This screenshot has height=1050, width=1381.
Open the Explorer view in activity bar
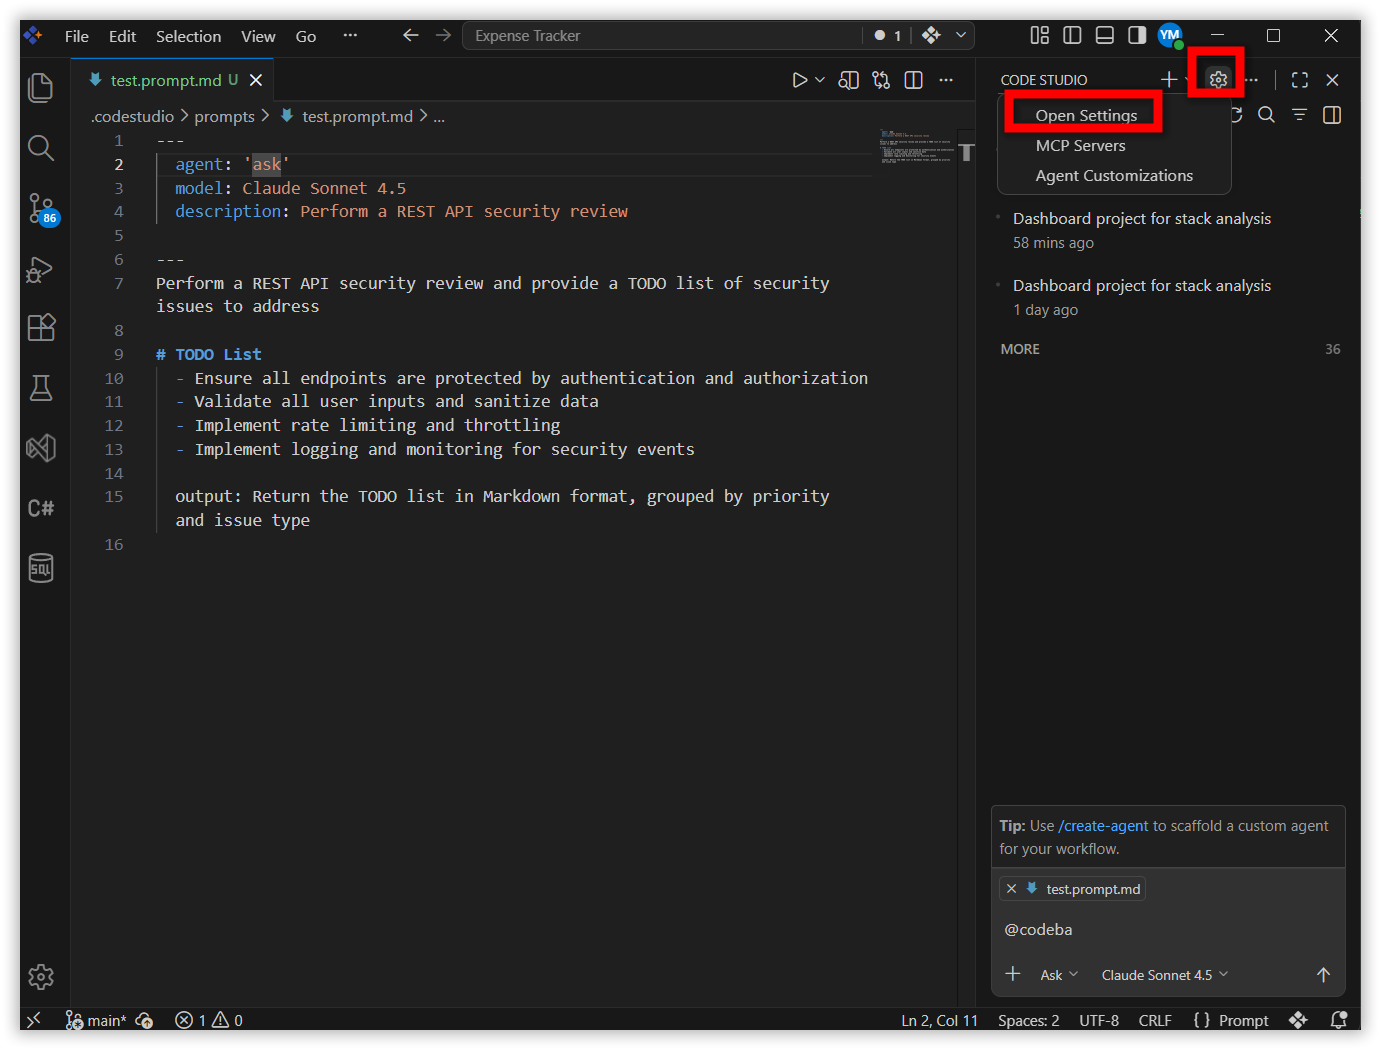pyautogui.click(x=41, y=88)
